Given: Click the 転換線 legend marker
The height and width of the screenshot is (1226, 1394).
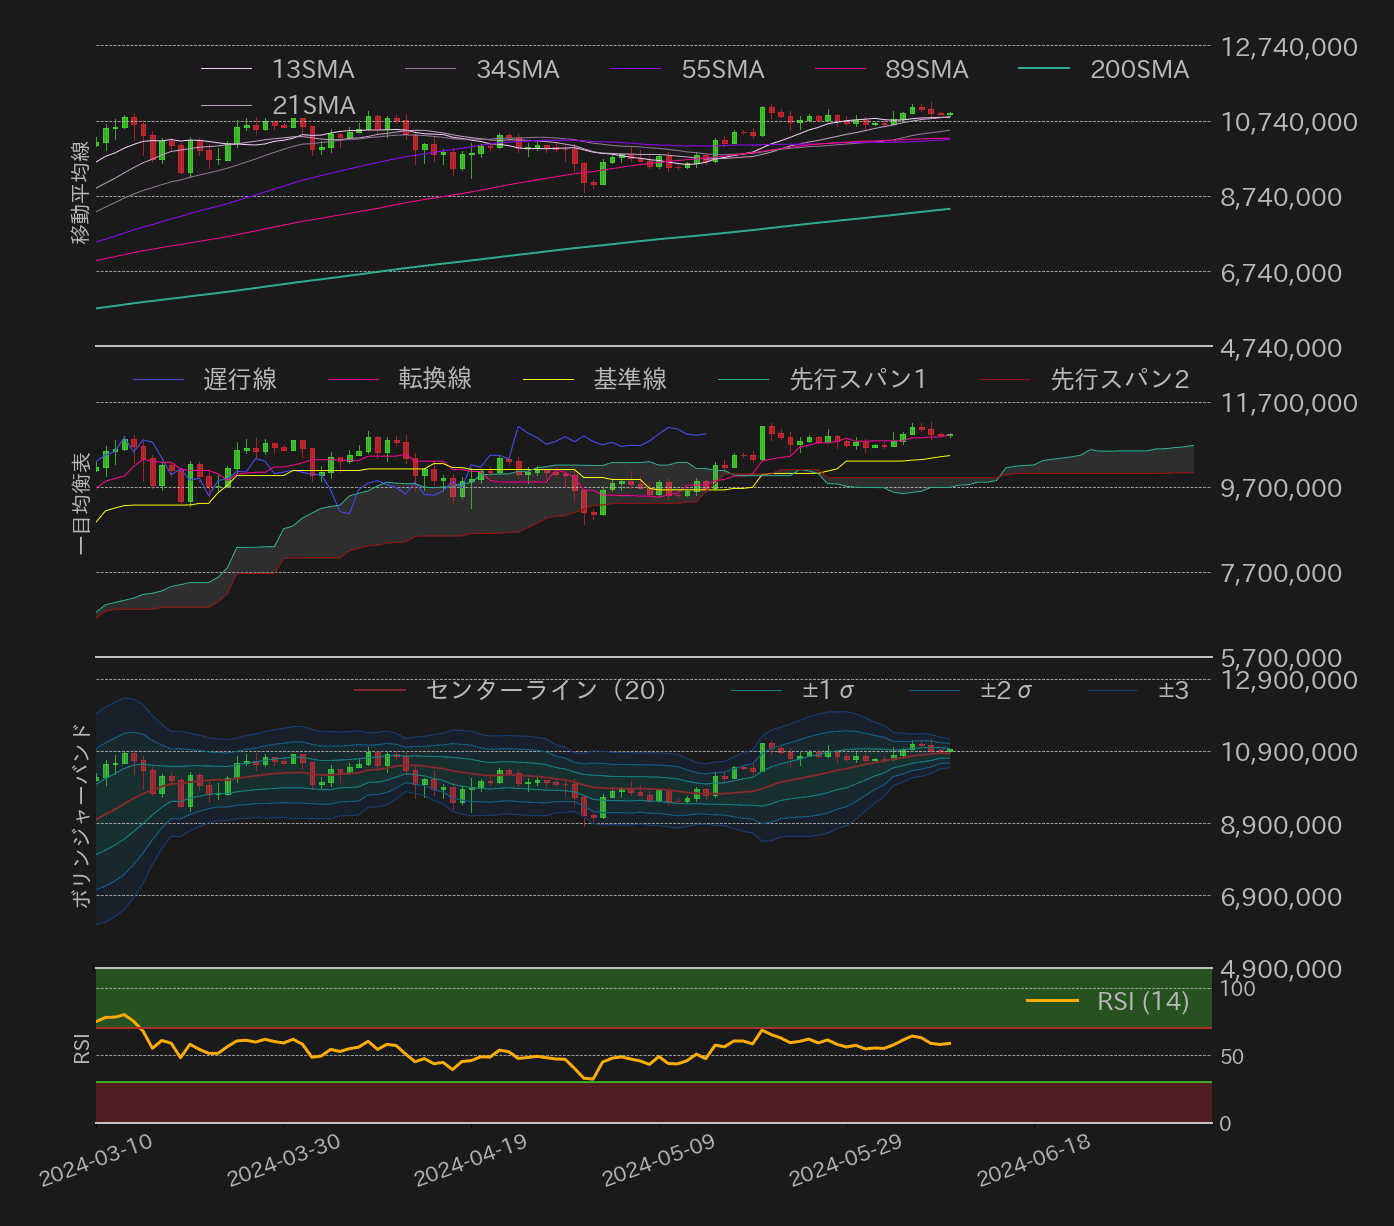Looking at the screenshot, I should pos(356,379).
